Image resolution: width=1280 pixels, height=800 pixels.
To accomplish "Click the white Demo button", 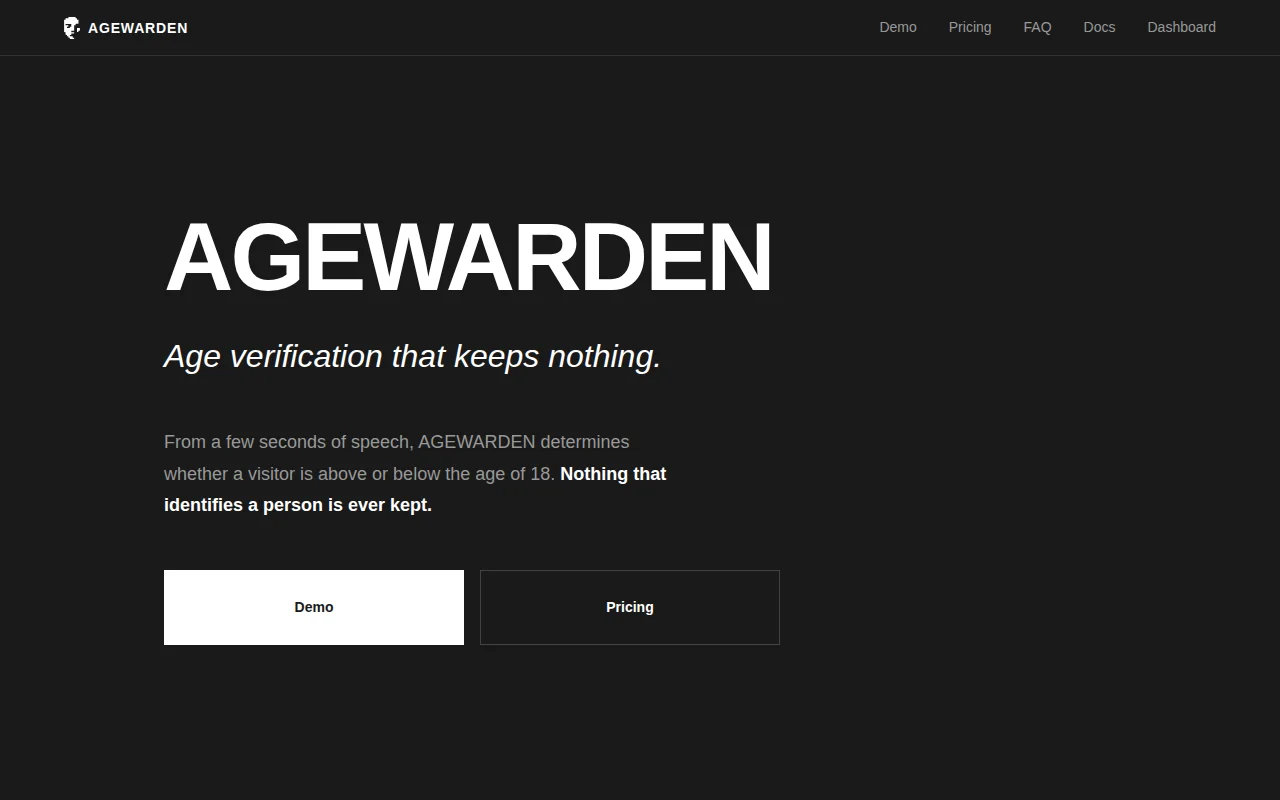I will coord(314,607).
